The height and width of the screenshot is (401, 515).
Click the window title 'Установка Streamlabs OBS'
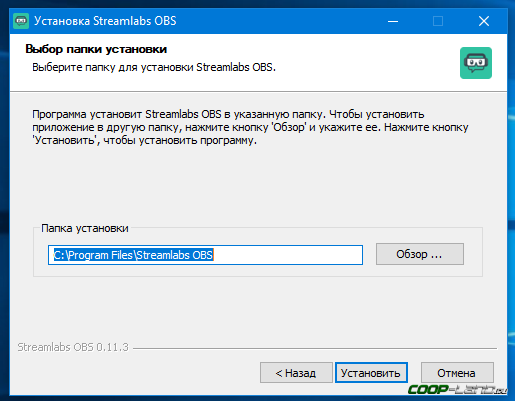tap(105, 21)
